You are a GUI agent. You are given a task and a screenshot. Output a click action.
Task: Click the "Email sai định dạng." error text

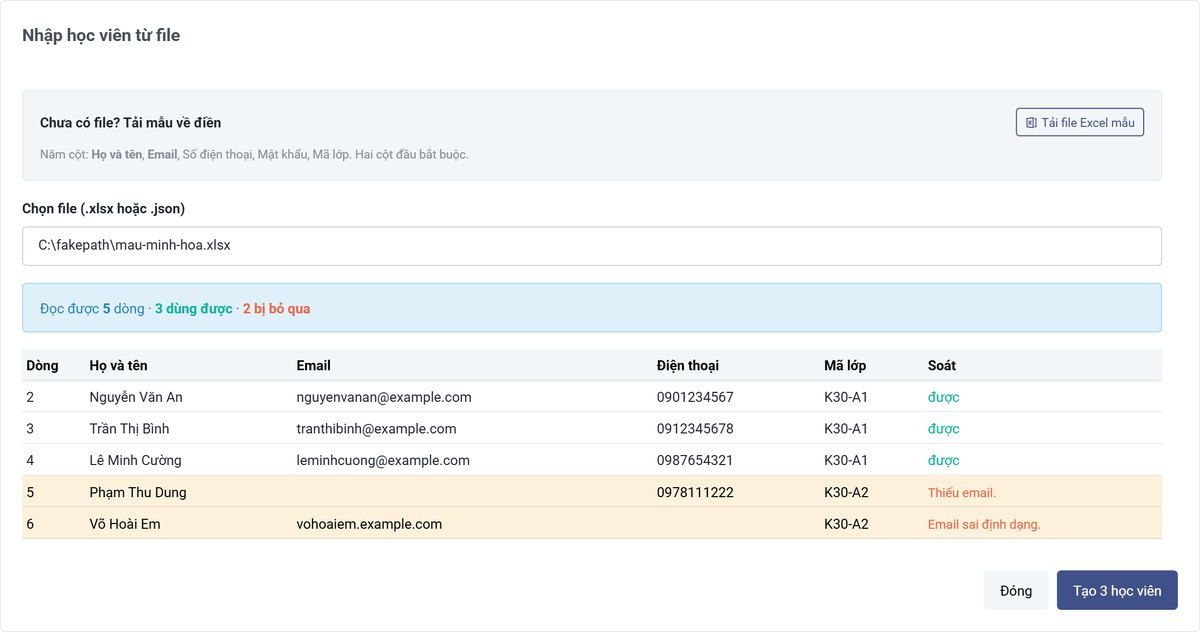984,525
